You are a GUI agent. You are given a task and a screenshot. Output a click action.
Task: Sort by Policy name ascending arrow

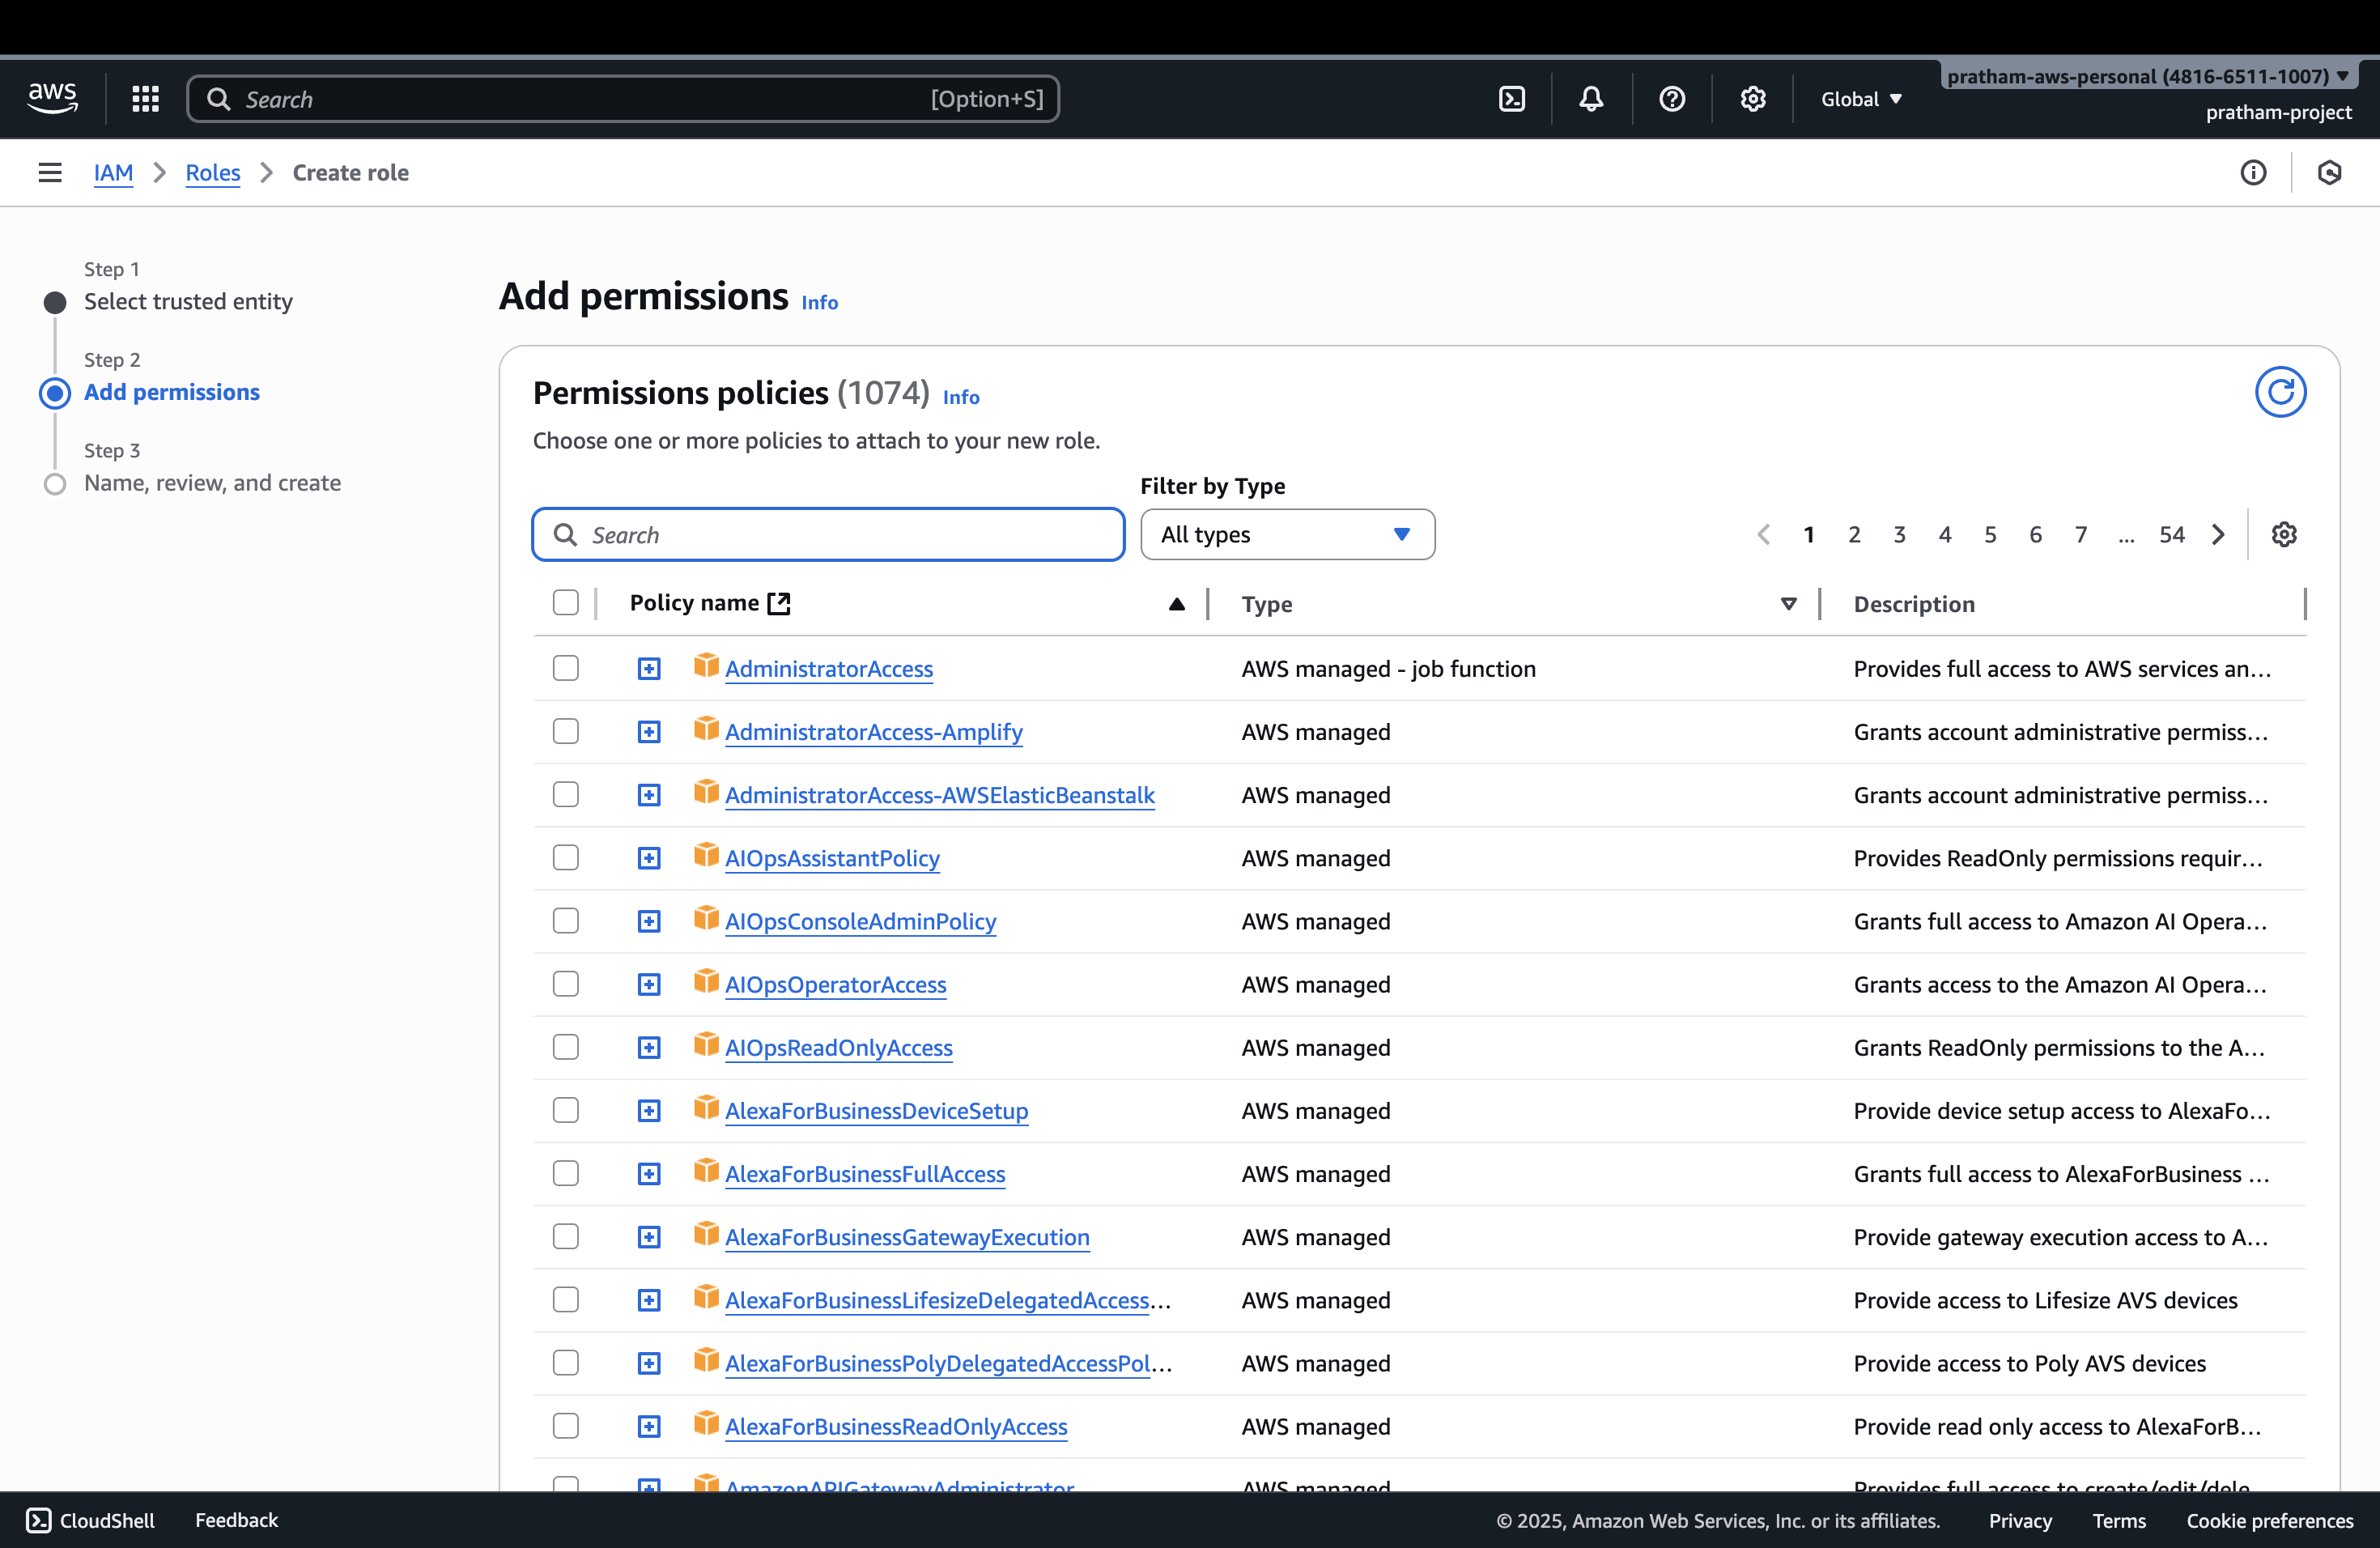click(x=1177, y=604)
